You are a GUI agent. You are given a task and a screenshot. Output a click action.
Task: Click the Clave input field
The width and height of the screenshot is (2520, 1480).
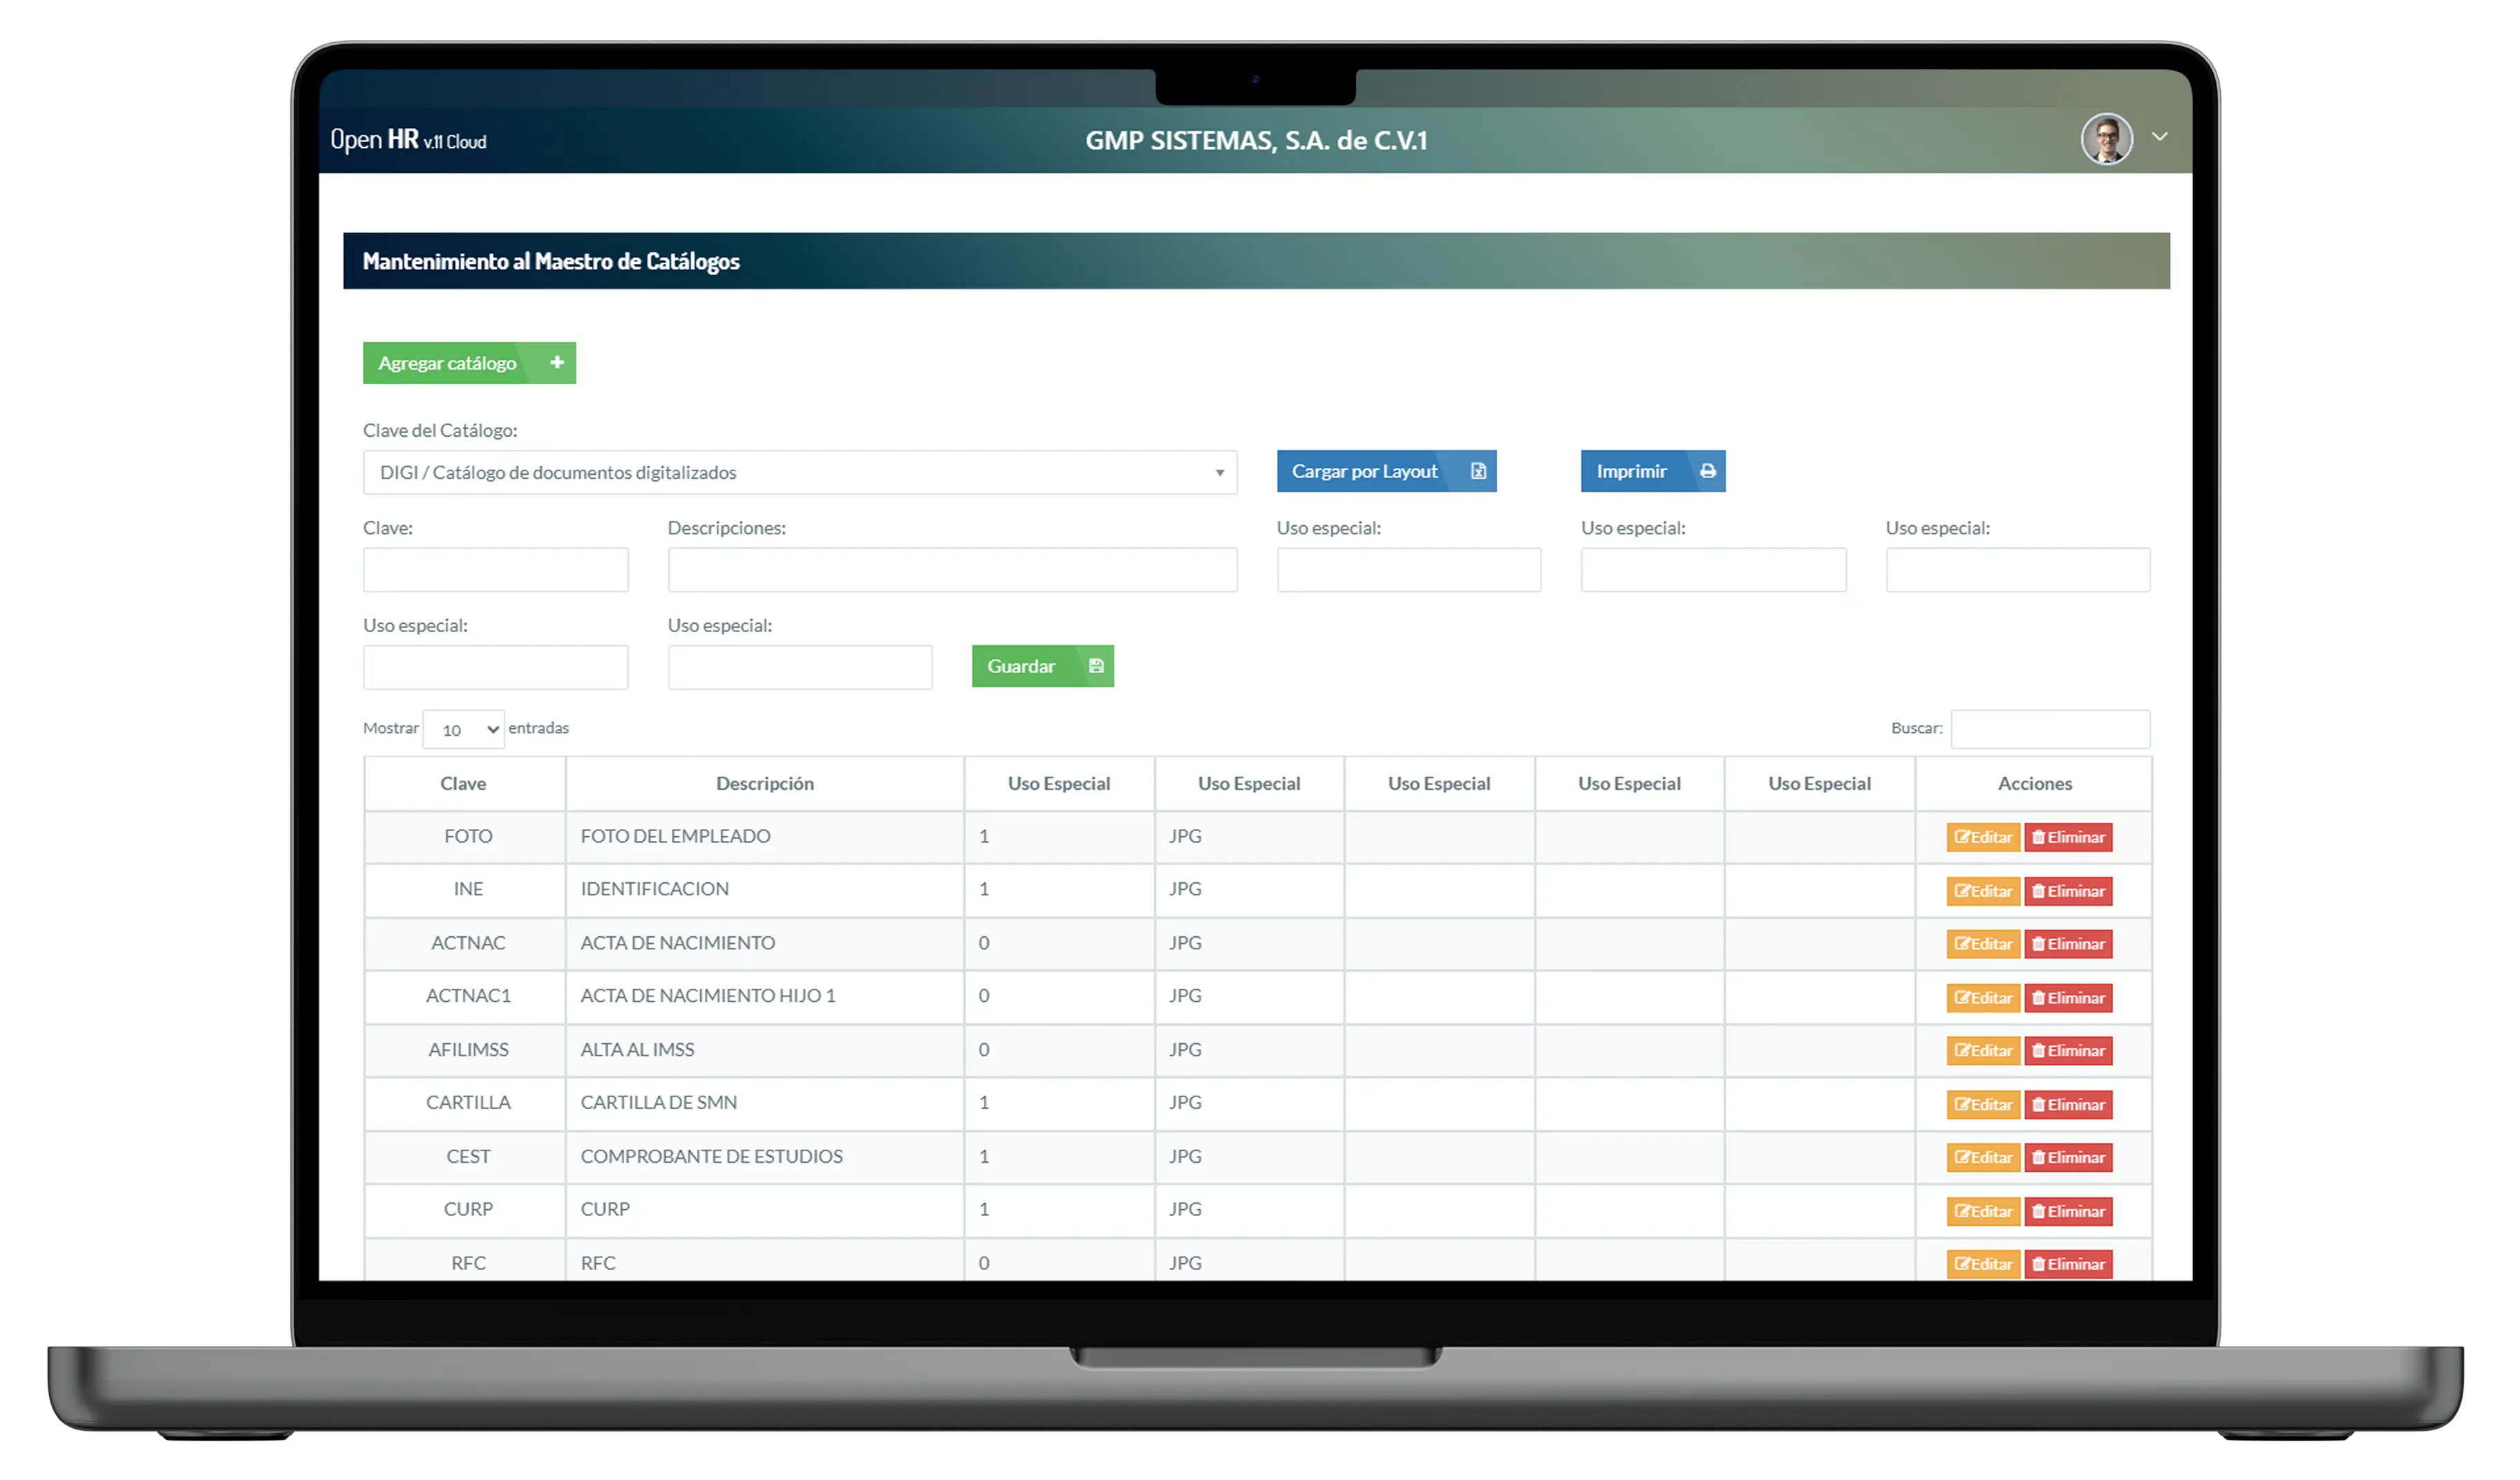click(x=495, y=570)
